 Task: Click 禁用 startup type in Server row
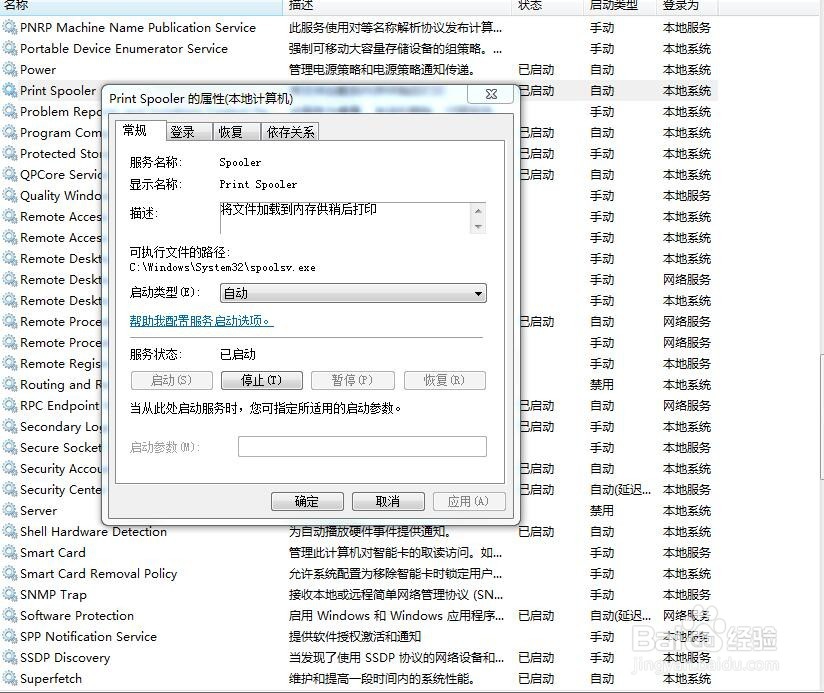602,510
